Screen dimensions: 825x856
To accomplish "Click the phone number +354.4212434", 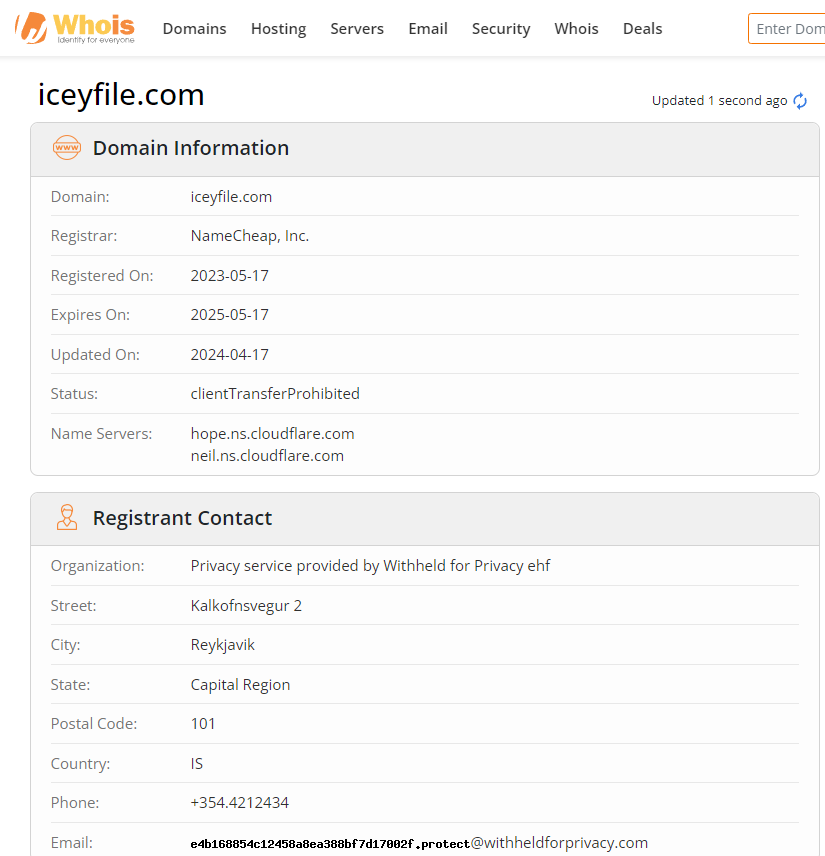I will coord(240,802).
